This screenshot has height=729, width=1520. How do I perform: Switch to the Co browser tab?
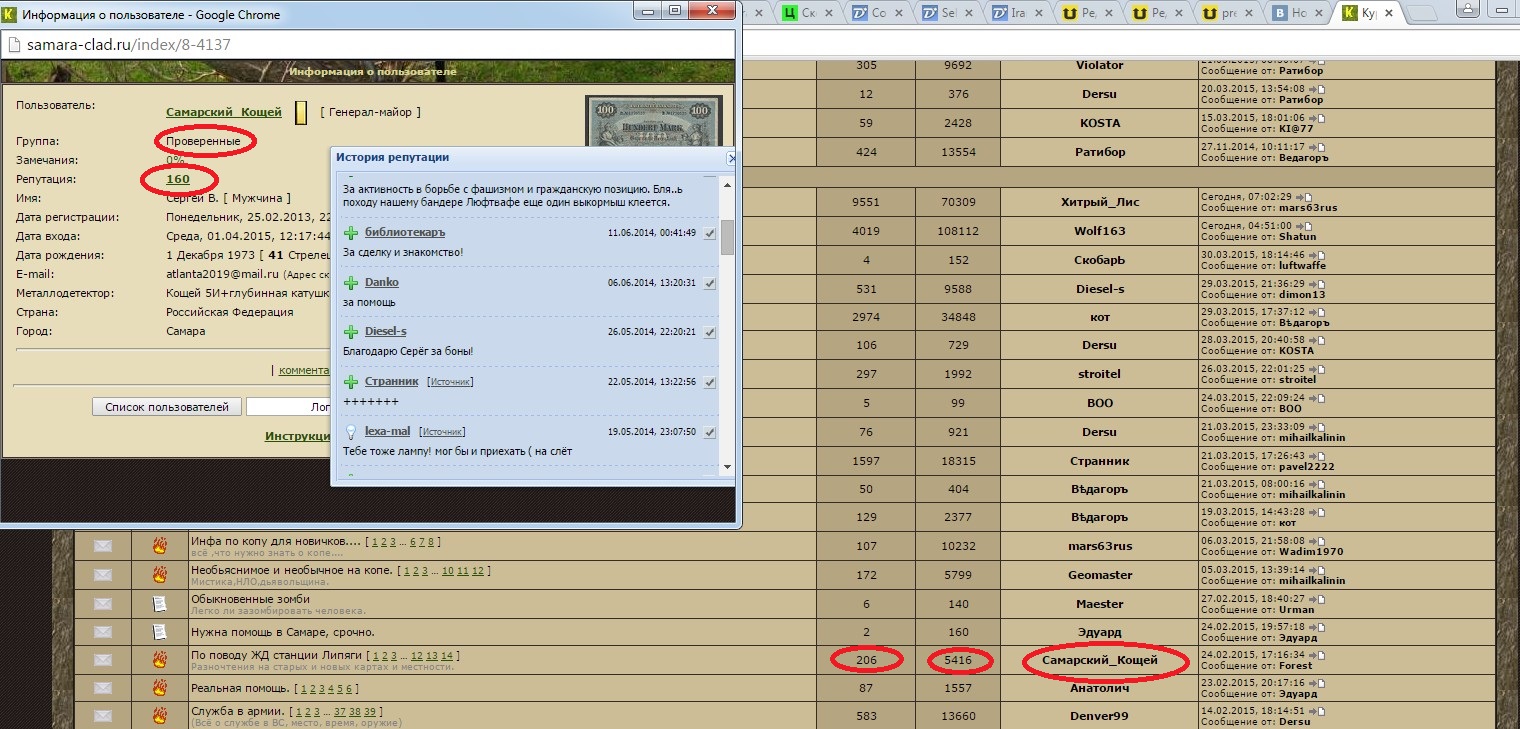point(880,13)
